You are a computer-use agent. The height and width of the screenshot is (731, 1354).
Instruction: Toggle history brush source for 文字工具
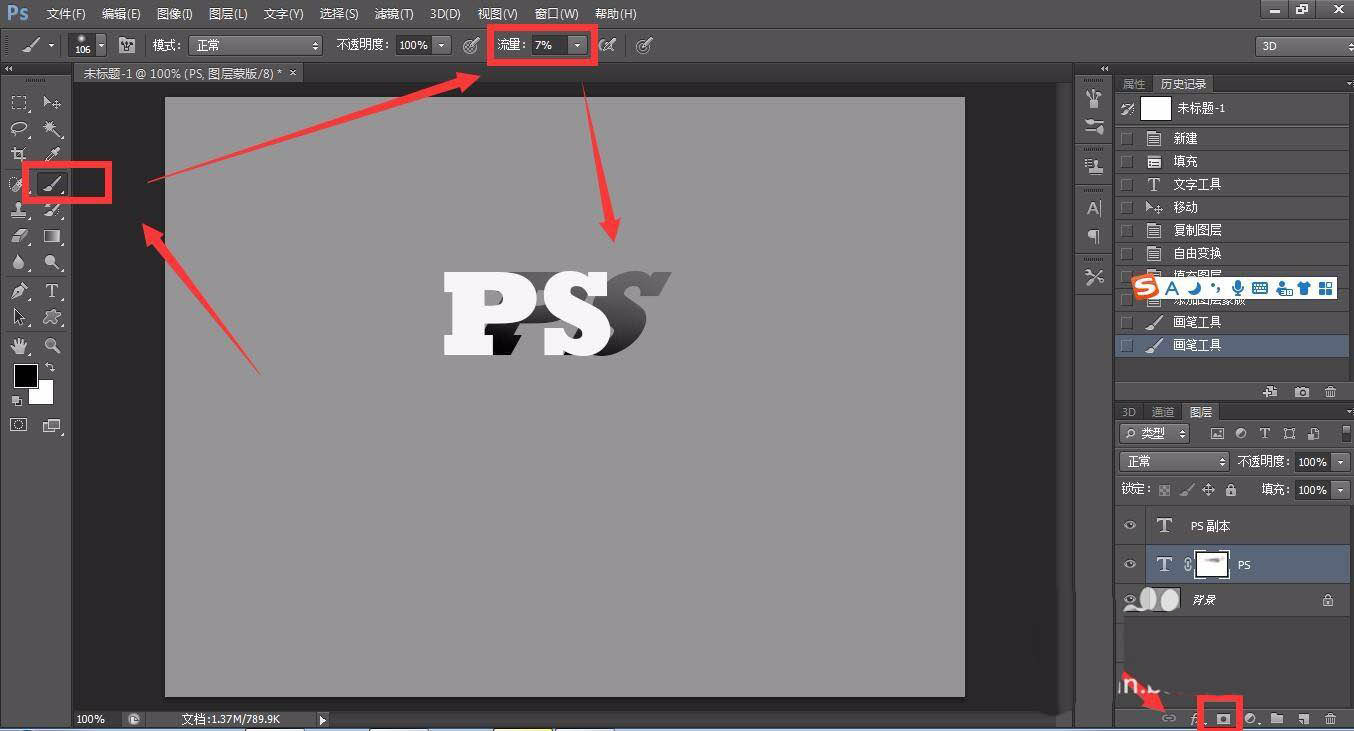pyautogui.click(x=1127, y=185)
